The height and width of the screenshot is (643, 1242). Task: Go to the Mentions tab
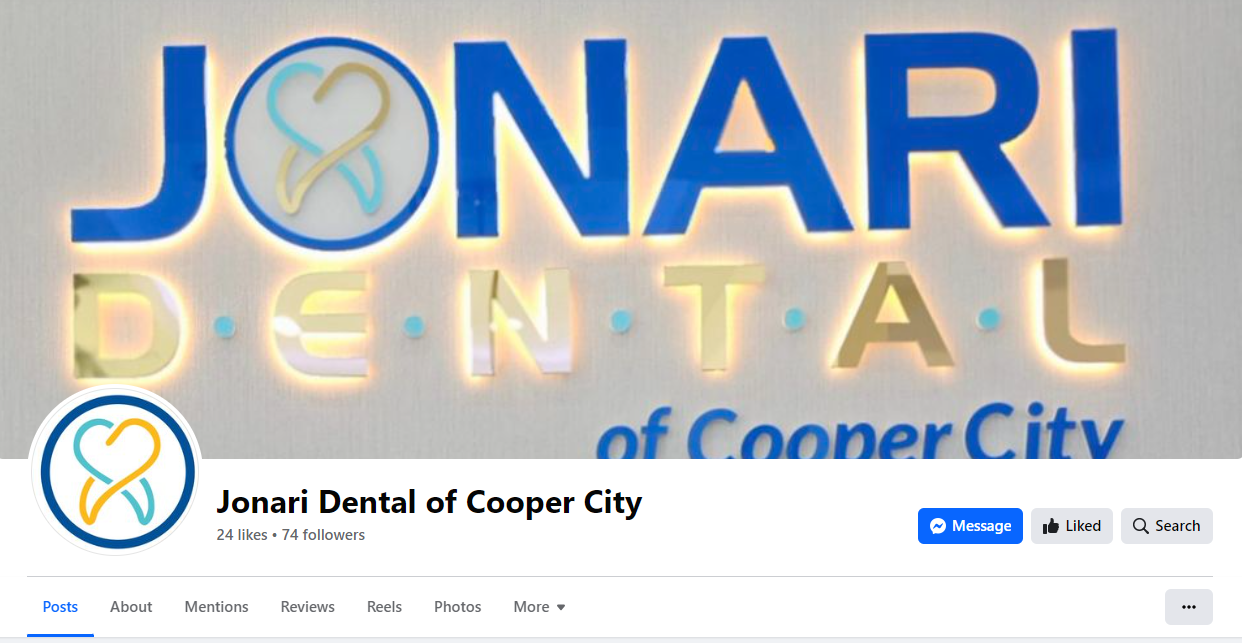pos(216,607)
